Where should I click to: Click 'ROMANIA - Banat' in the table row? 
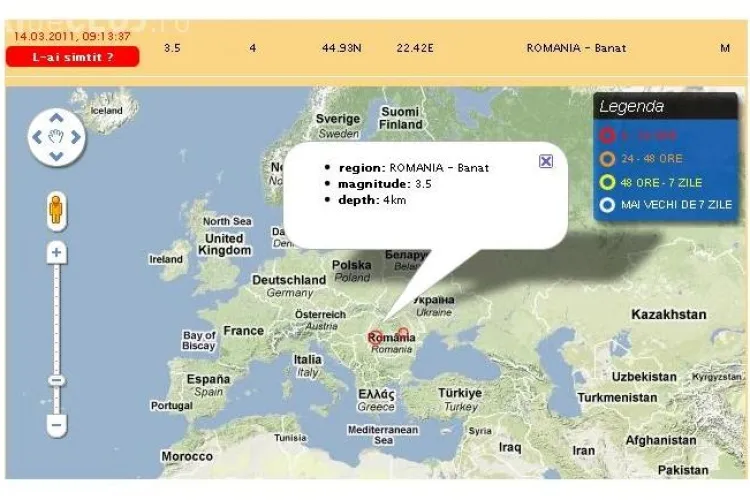tap(576, 48)
